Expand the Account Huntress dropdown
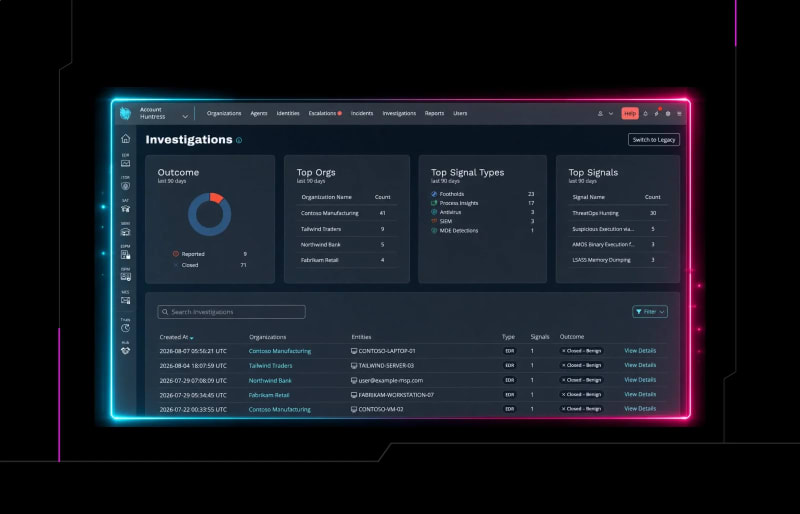This screenshot has width=800, height=514. pyautogui.click(x=185, y=116)
